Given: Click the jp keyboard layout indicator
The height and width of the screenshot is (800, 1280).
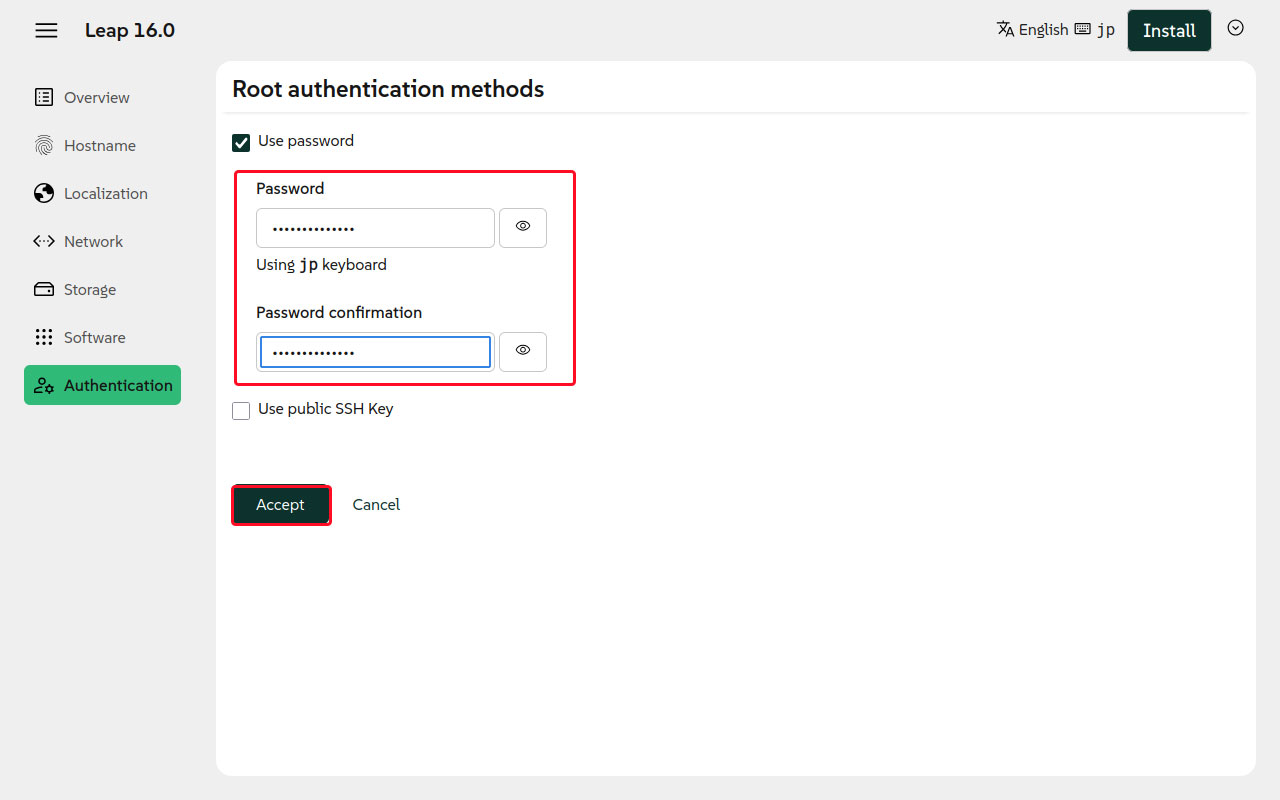Looking at the screenshot, I should click(x=1095, y=30).
